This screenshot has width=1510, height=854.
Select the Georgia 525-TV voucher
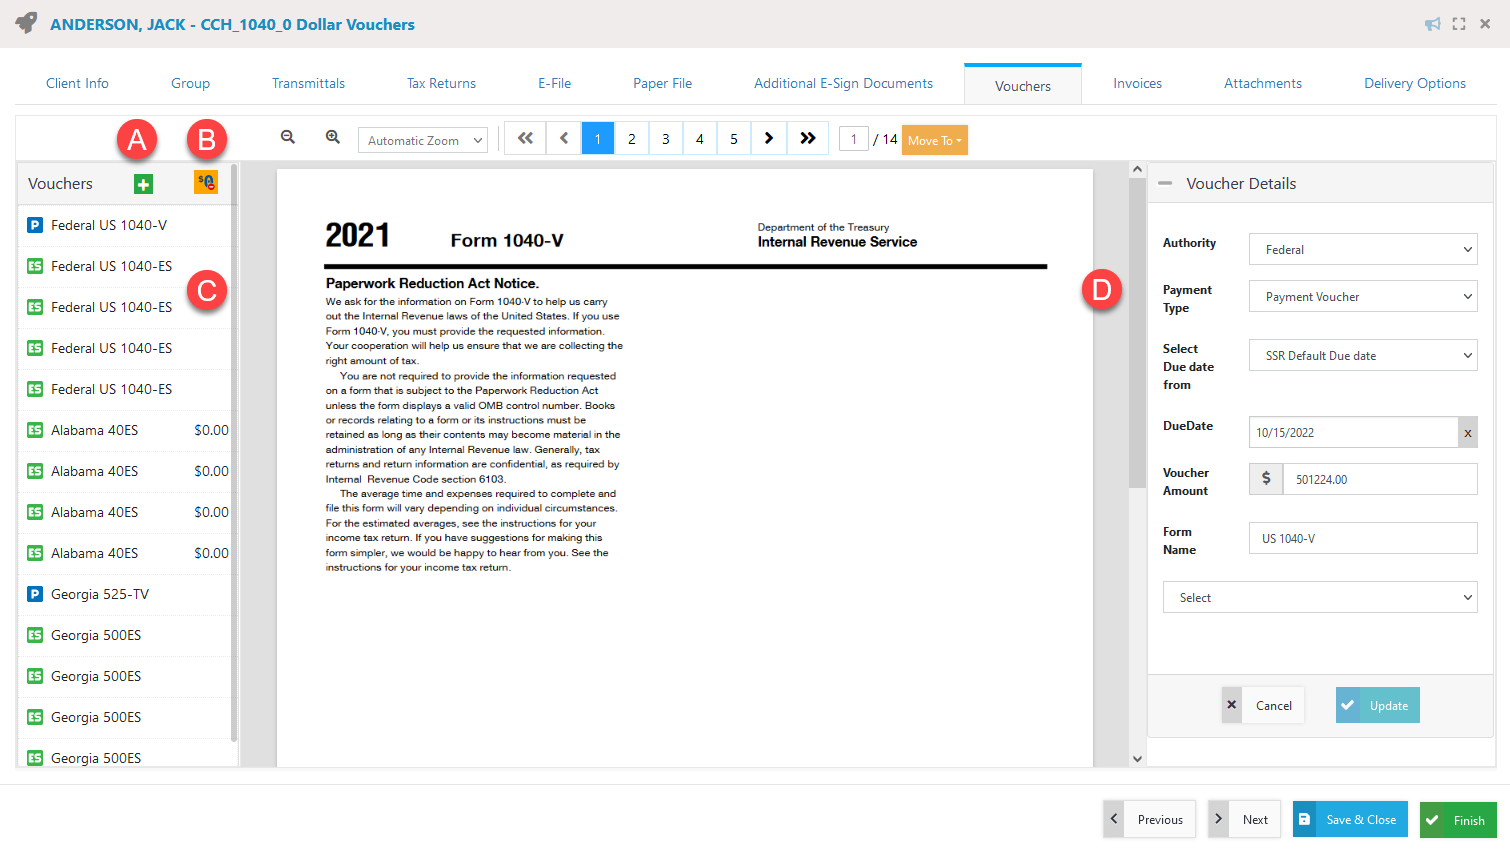pos(100,594)
